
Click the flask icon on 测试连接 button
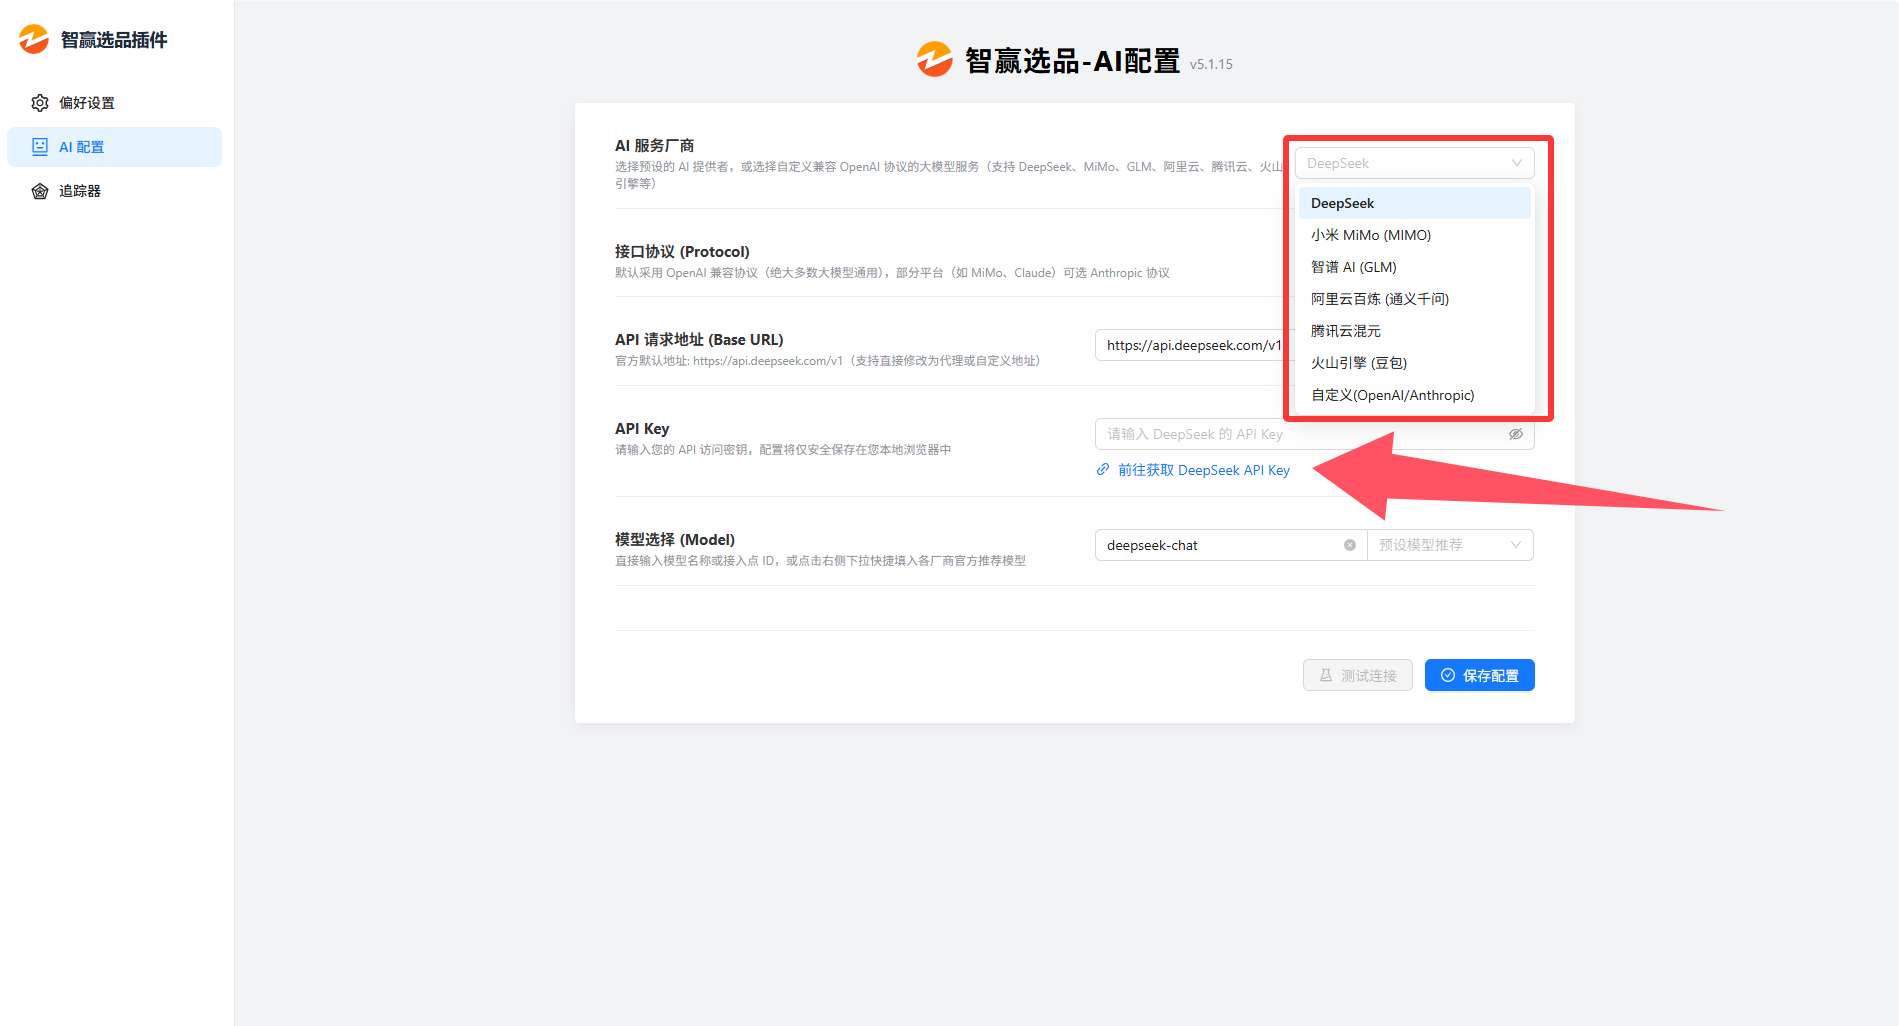click(x=1326, y=676)
